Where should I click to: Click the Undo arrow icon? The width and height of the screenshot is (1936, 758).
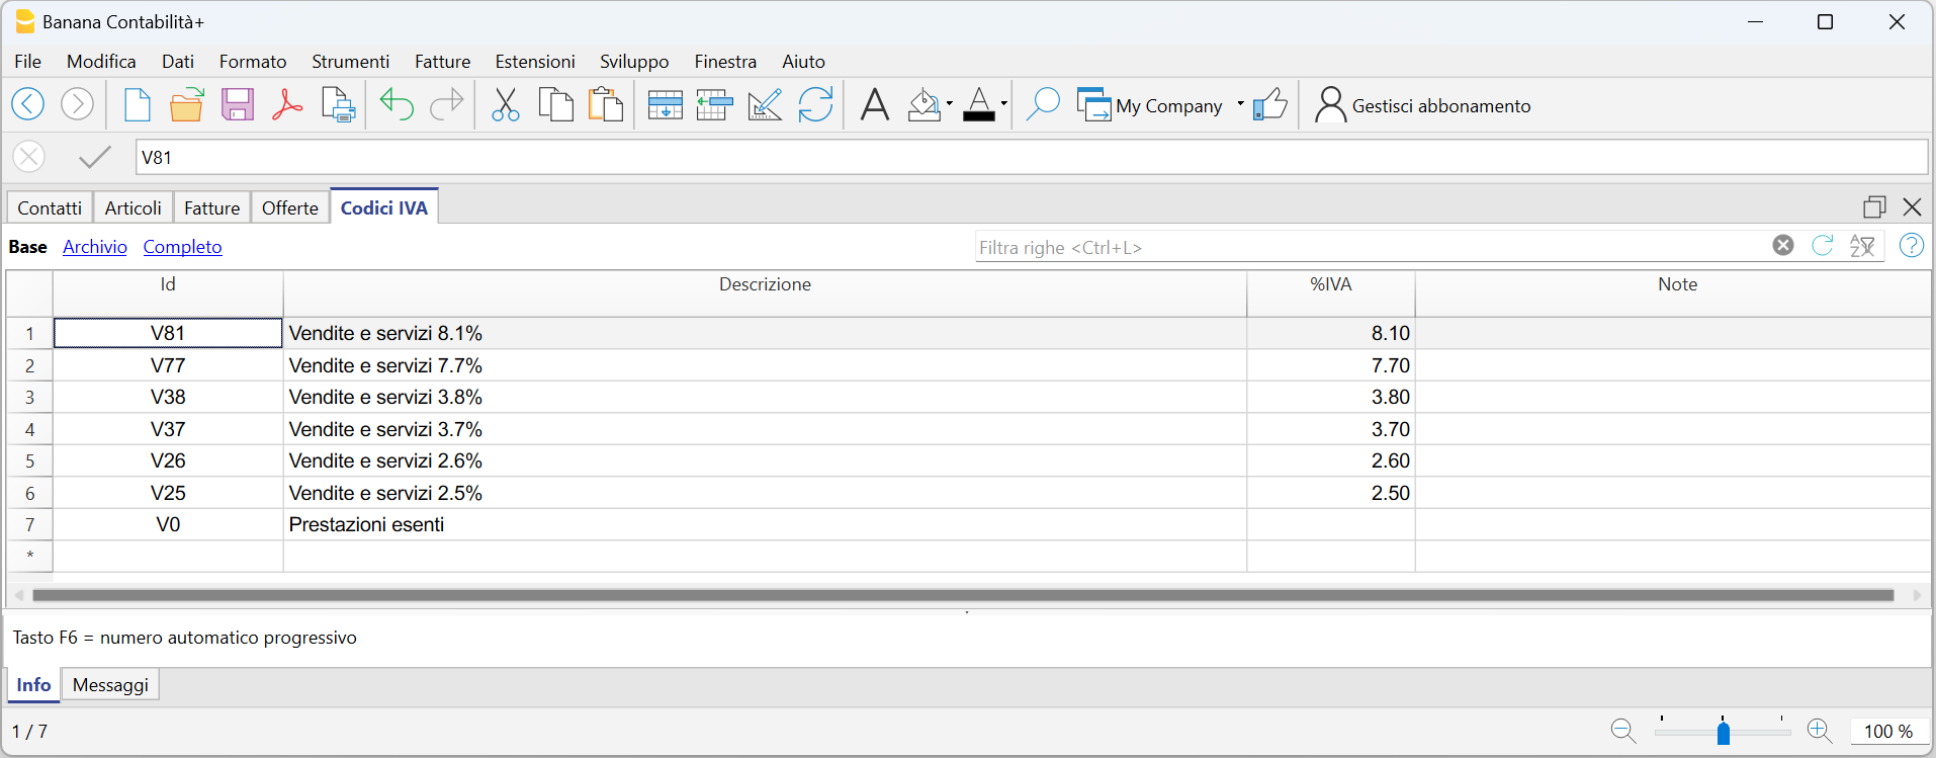tap(396, 105)
